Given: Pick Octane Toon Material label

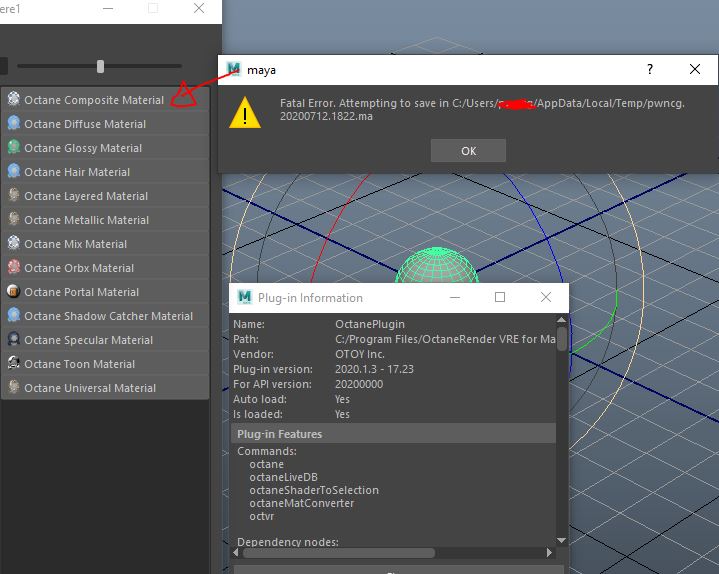Looking at the screenshot, I should 79,364.
